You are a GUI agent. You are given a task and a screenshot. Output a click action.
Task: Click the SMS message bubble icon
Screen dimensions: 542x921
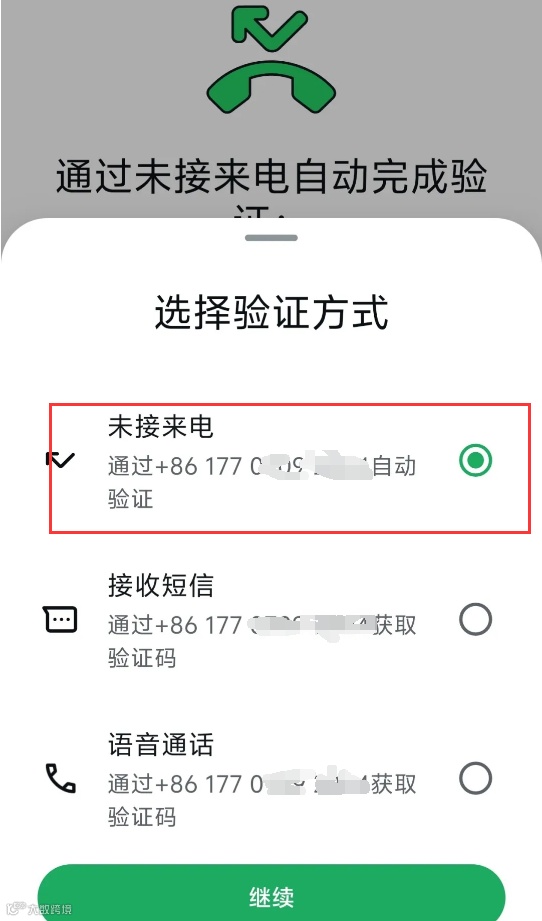click(60, 619)
